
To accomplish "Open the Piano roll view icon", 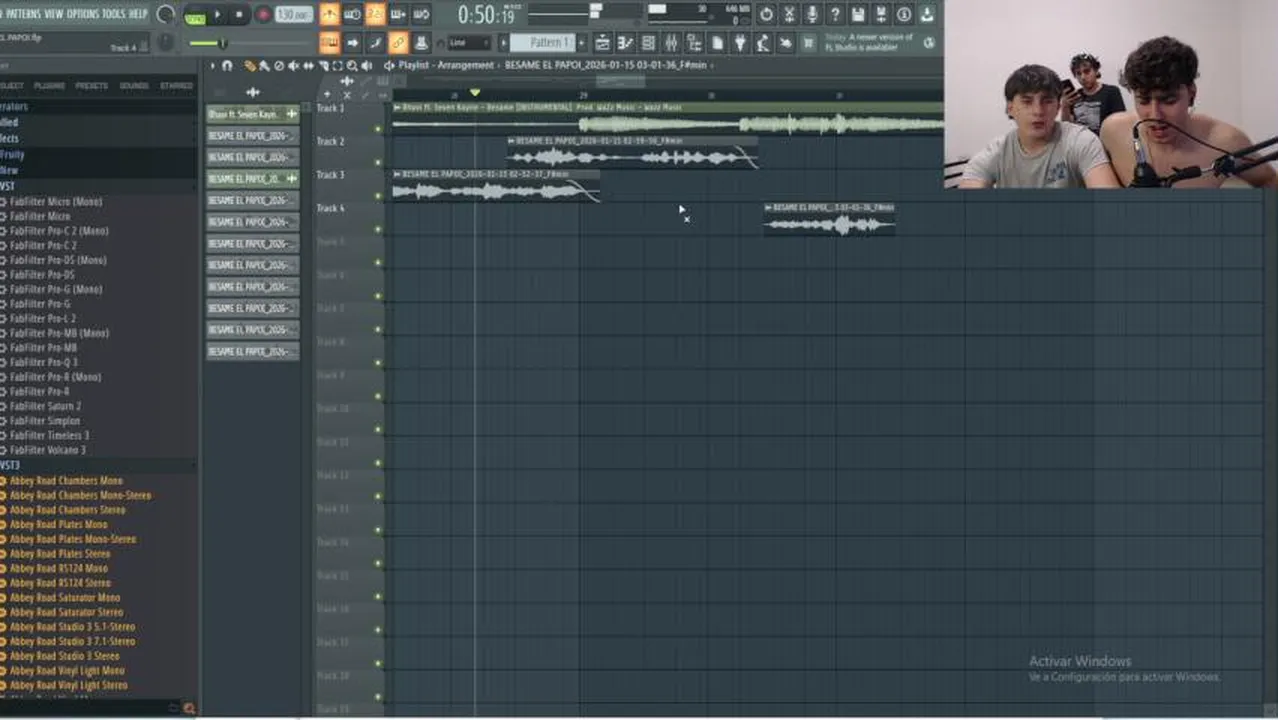I will point(625,42).
